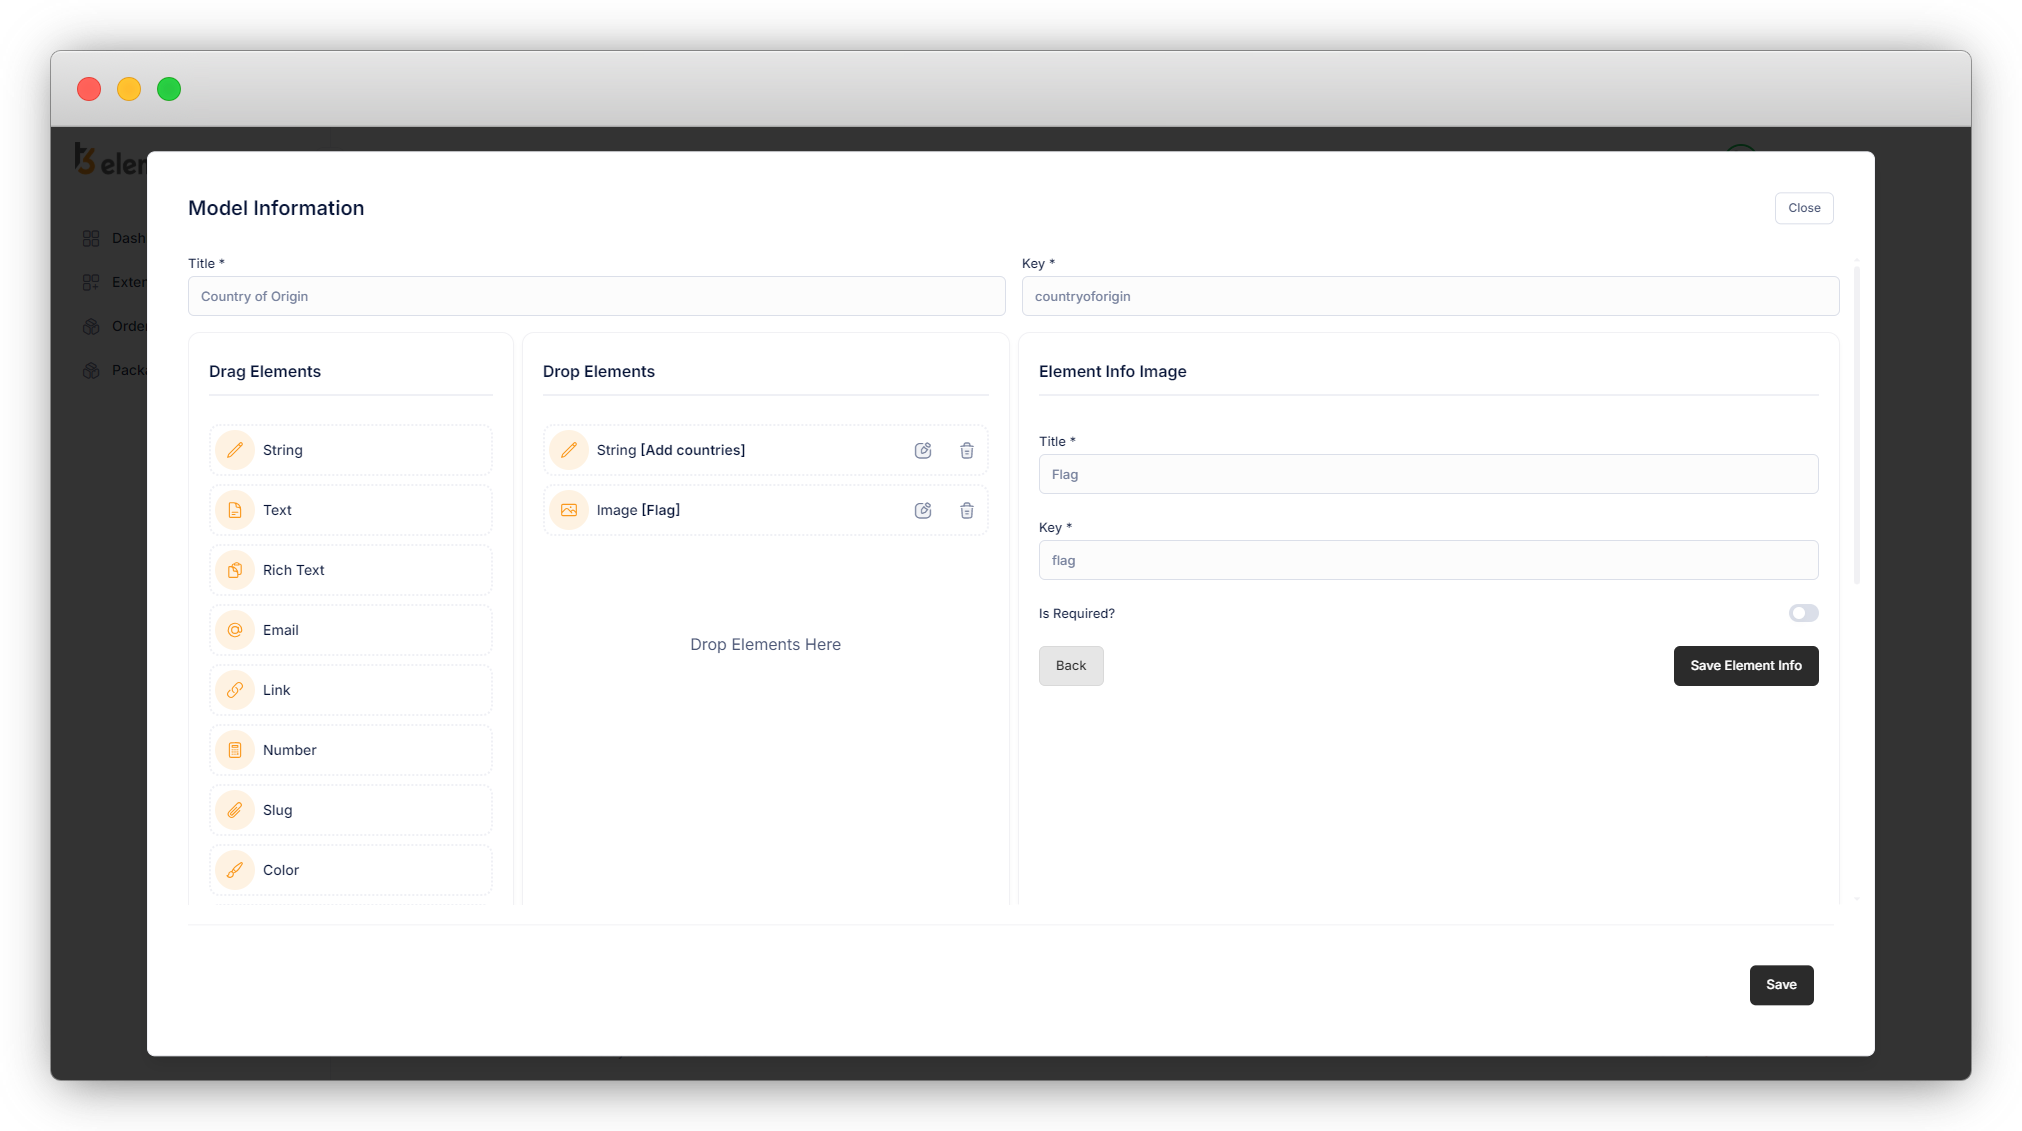Click the Slug element paperclip icon
This screenshot has width=2022, height=1131.
pos(235,810)
